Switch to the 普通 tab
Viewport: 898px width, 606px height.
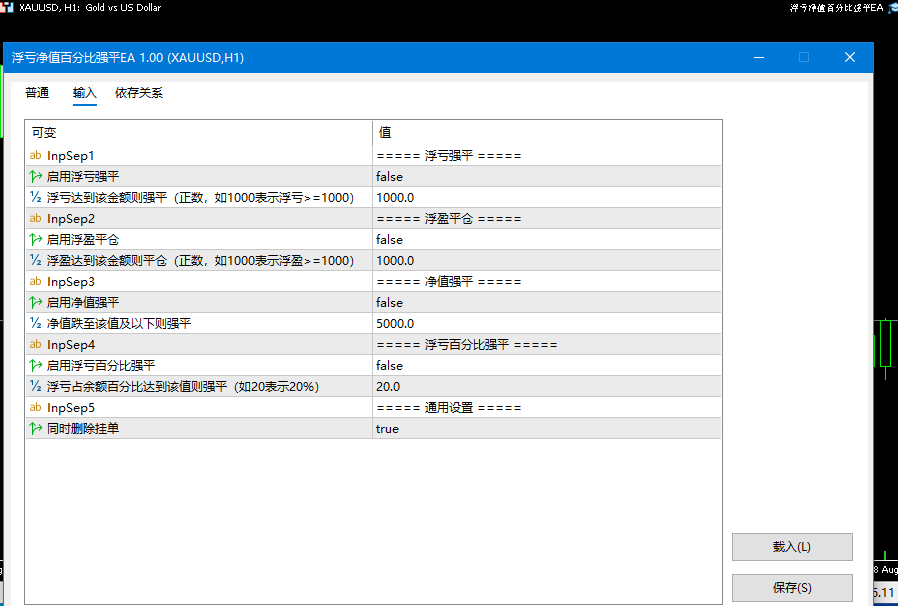pos(37,93)
